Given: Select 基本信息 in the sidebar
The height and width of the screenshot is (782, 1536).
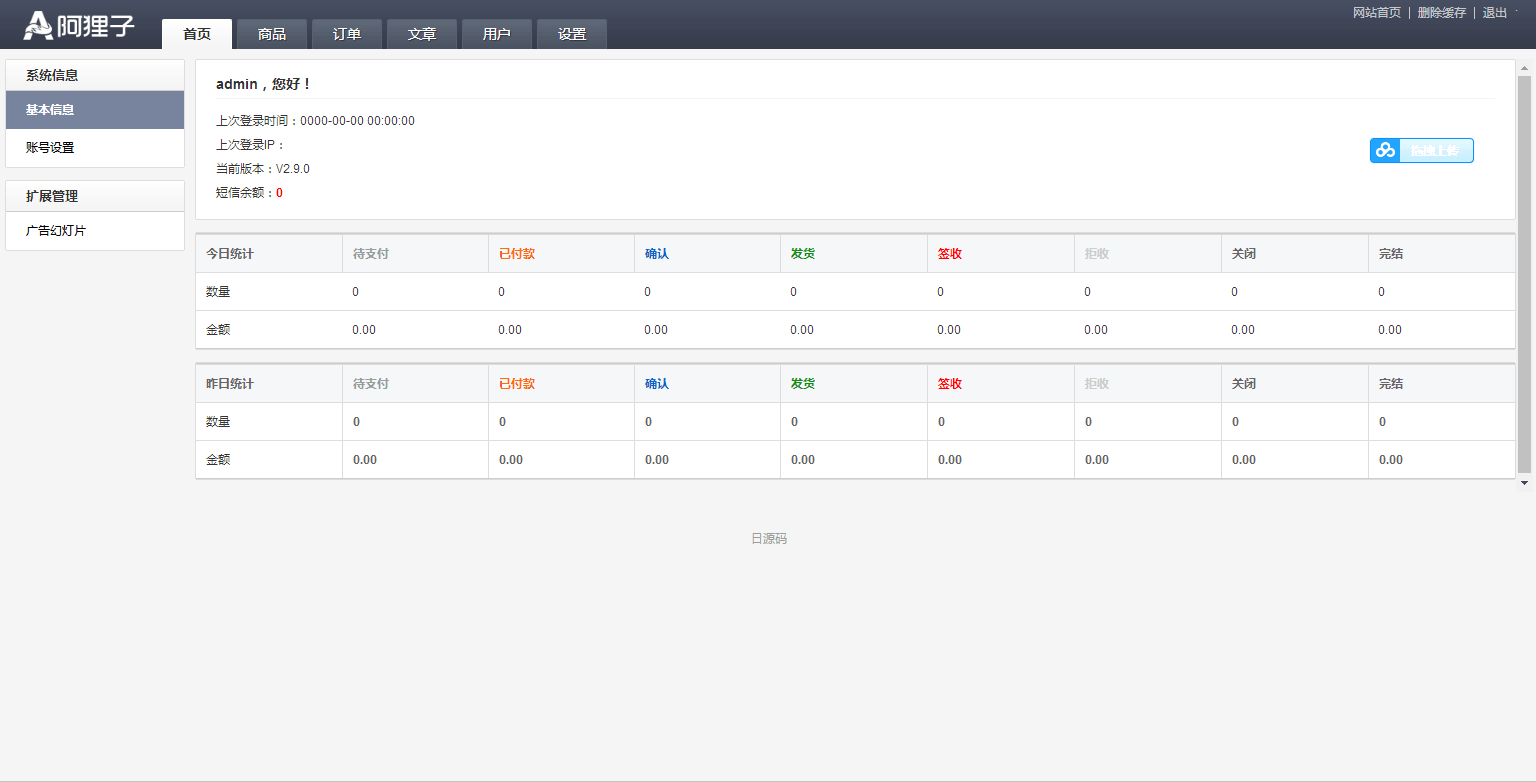Looking at the screenshot, I should [x=50, y=110].
